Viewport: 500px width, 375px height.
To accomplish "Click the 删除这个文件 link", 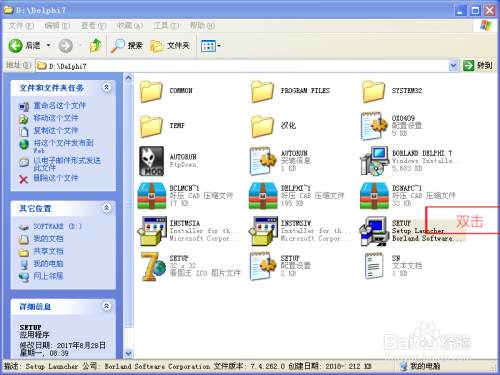I will coord(56,178).
